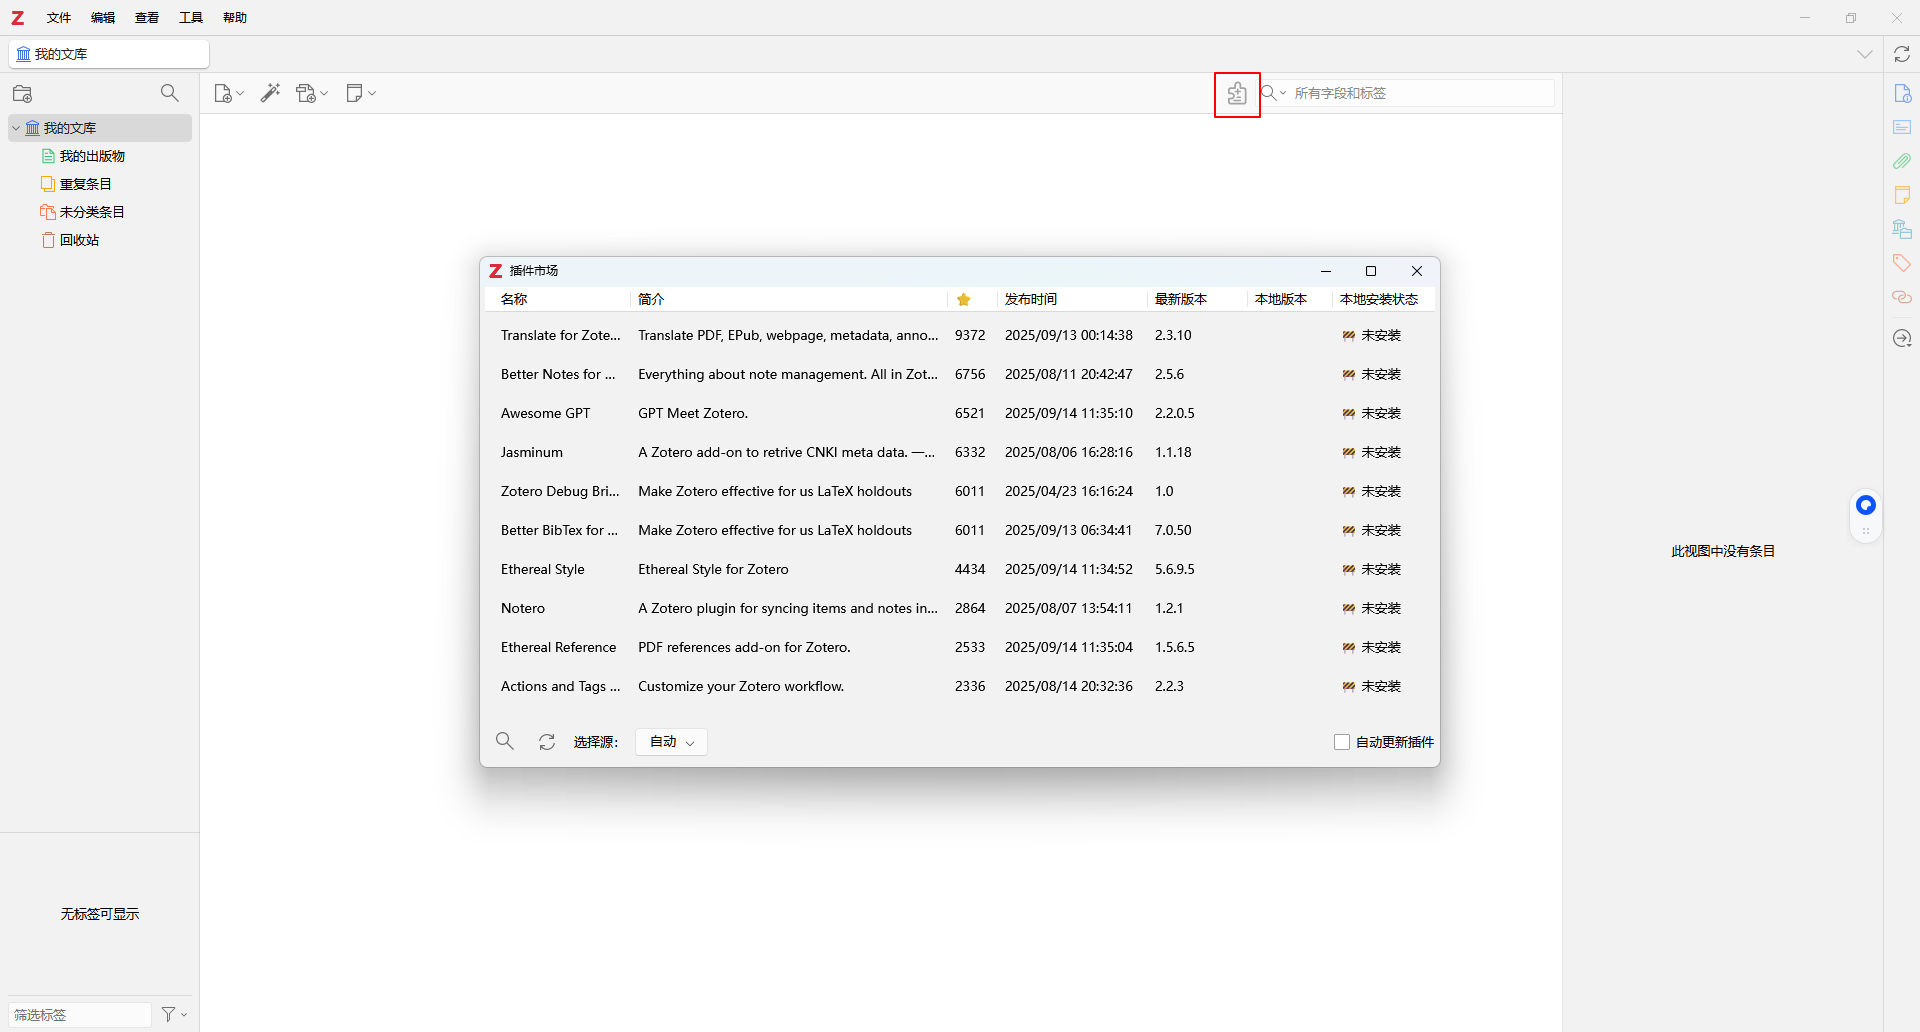
Task: Open the add attachment dropdown arrow
Action: tap(324, 94)
